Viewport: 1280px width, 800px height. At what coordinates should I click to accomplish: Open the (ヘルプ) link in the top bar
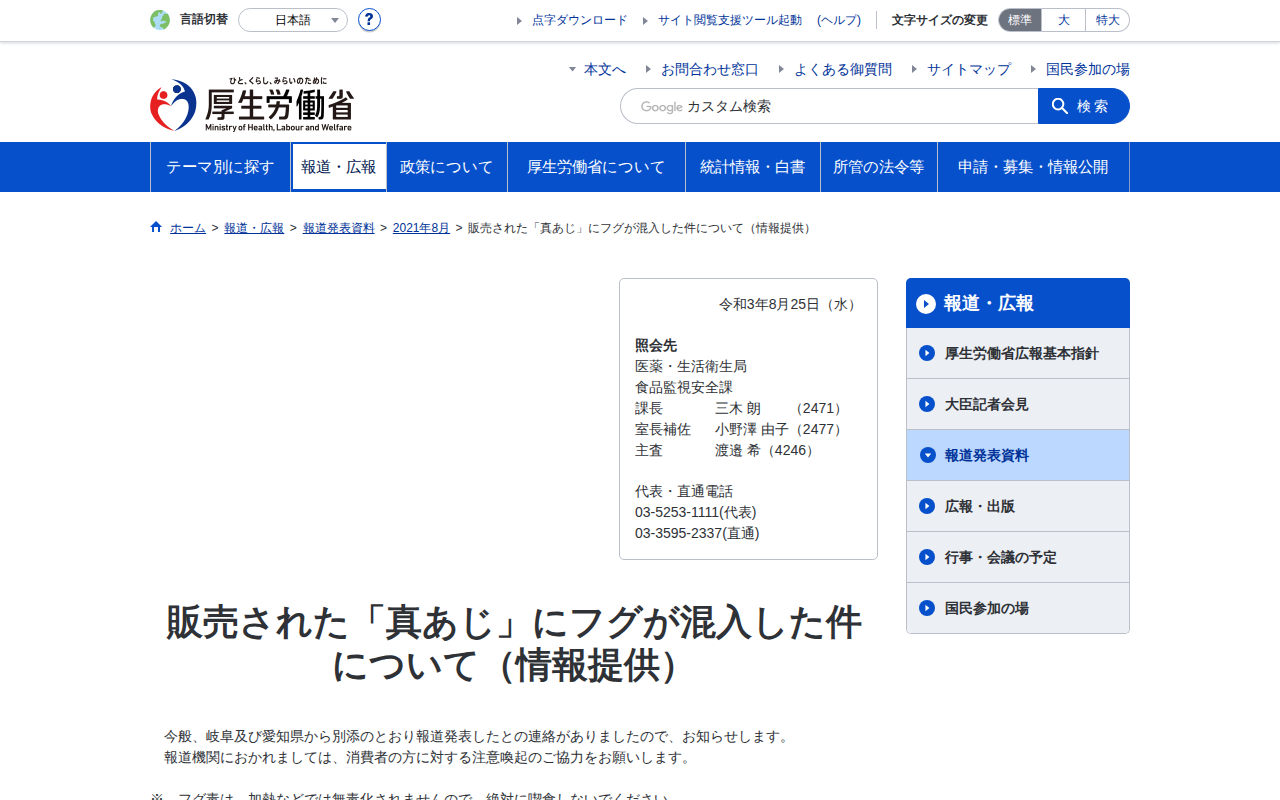tap(839, 20)
